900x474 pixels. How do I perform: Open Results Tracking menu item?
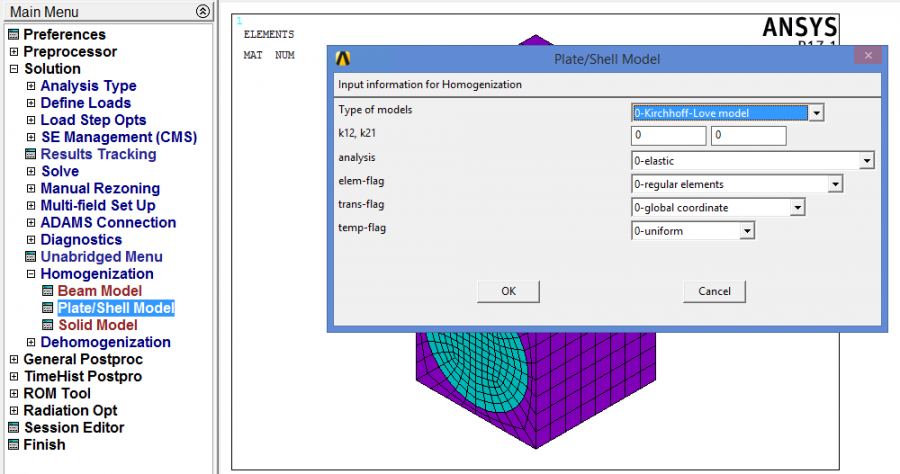(x=98, y=154)
